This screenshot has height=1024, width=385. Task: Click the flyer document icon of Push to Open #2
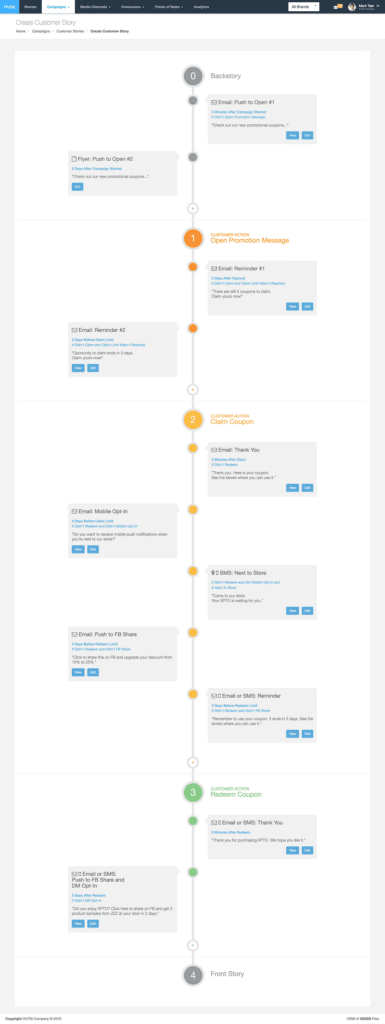coord(74,159)
